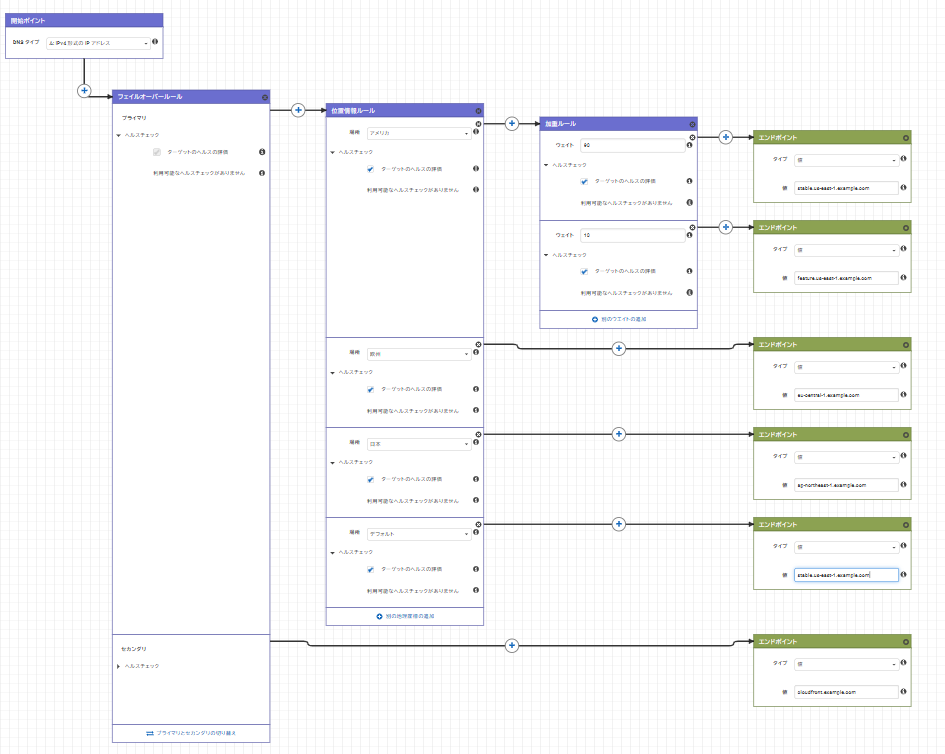Click plus connector on 日本 location line
The width and height of the screenshot is (945, 754).
618,434
